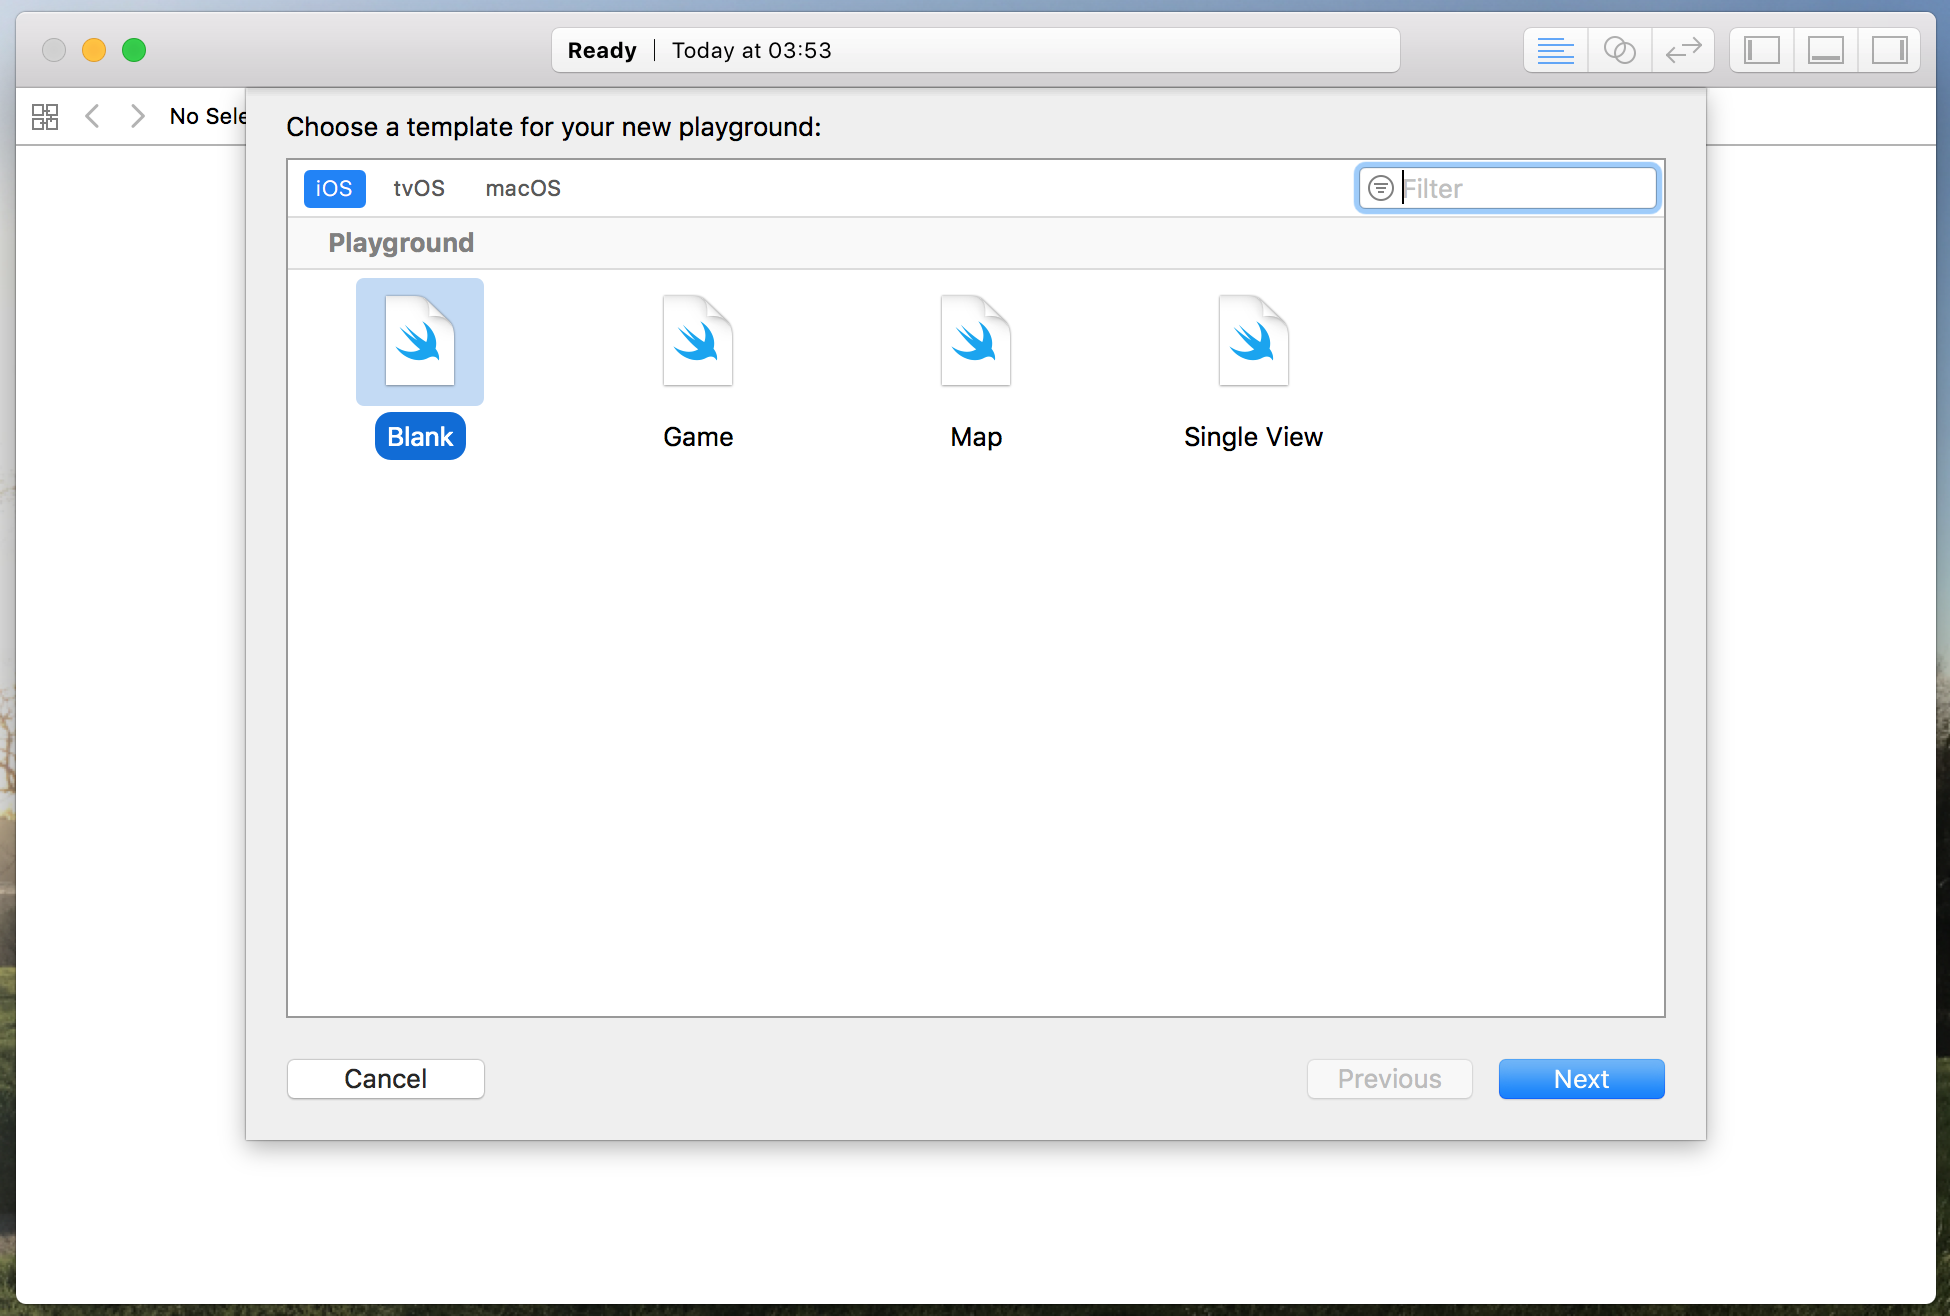Click the Next button
Image resolution: width=1950 pixels, height=1316 pixels.
tap(1581, 1079)
